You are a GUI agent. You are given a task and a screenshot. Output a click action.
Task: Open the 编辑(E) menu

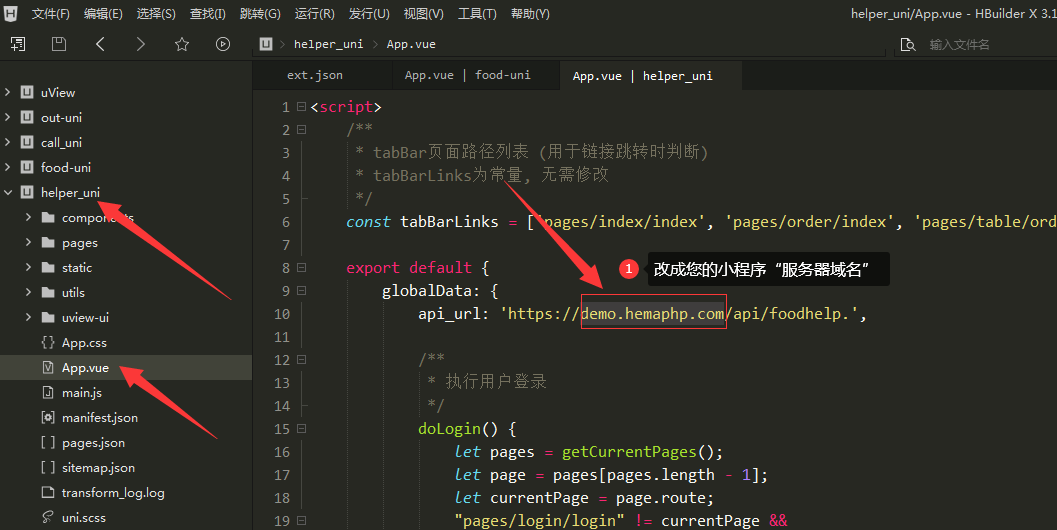103,13
